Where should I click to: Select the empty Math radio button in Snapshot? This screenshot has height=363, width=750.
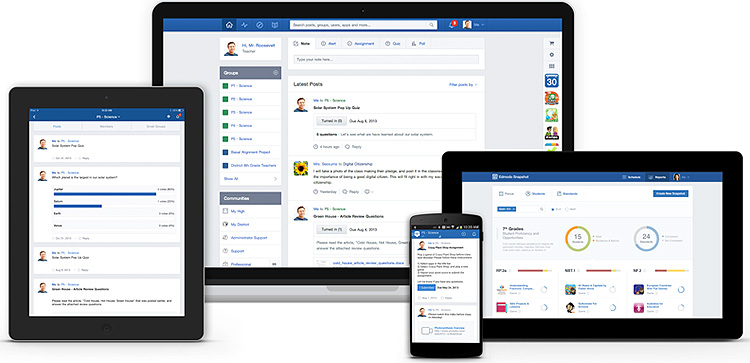click(x=567, y=209)
